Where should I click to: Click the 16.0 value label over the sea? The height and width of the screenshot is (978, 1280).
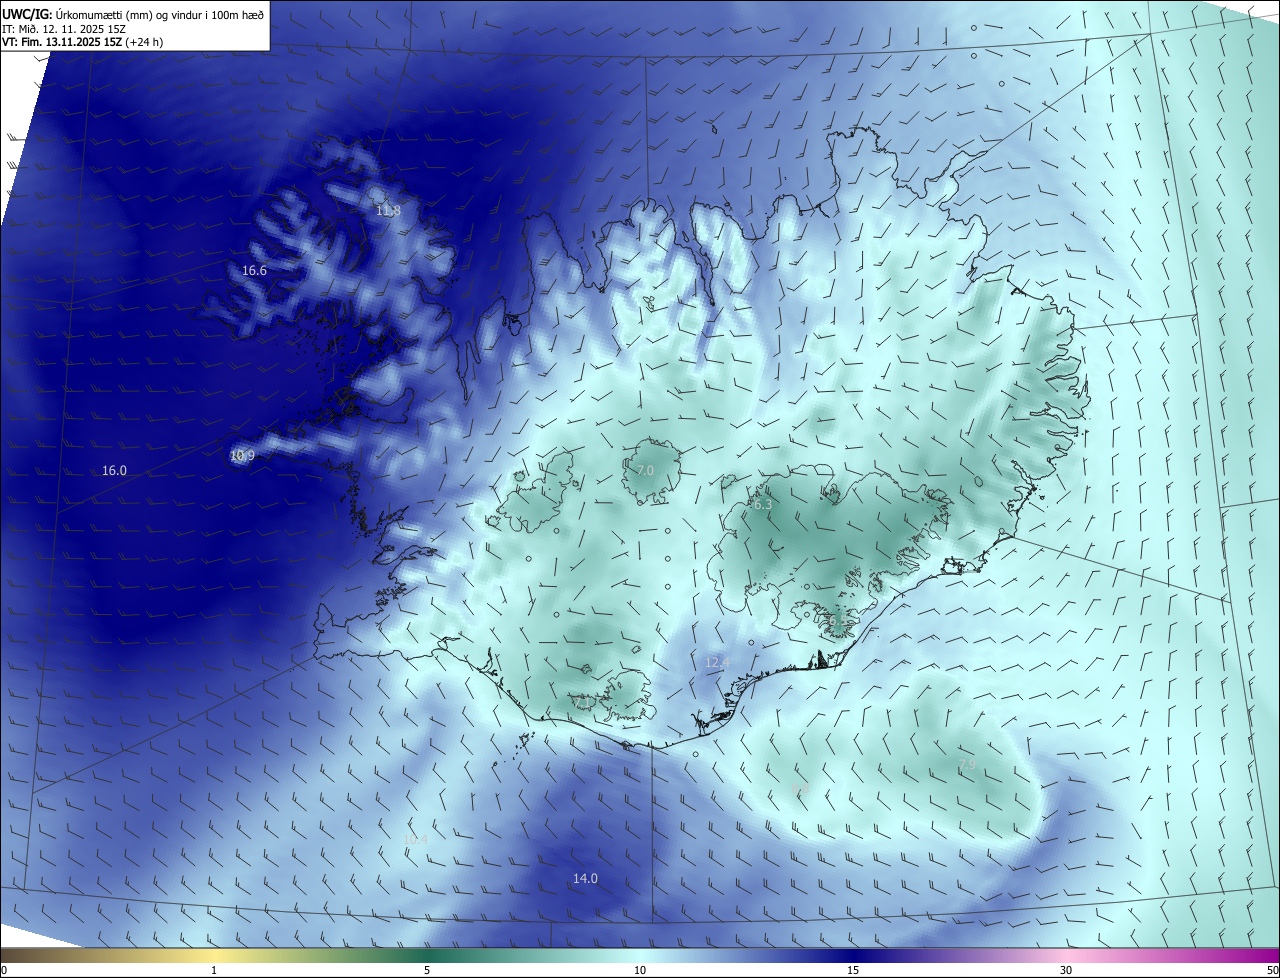coord(114,471)
